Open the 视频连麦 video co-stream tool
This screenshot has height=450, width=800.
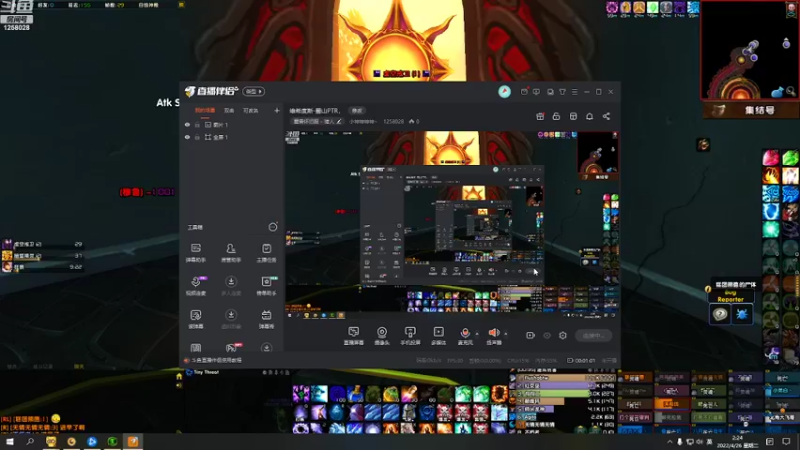(195, 286)
